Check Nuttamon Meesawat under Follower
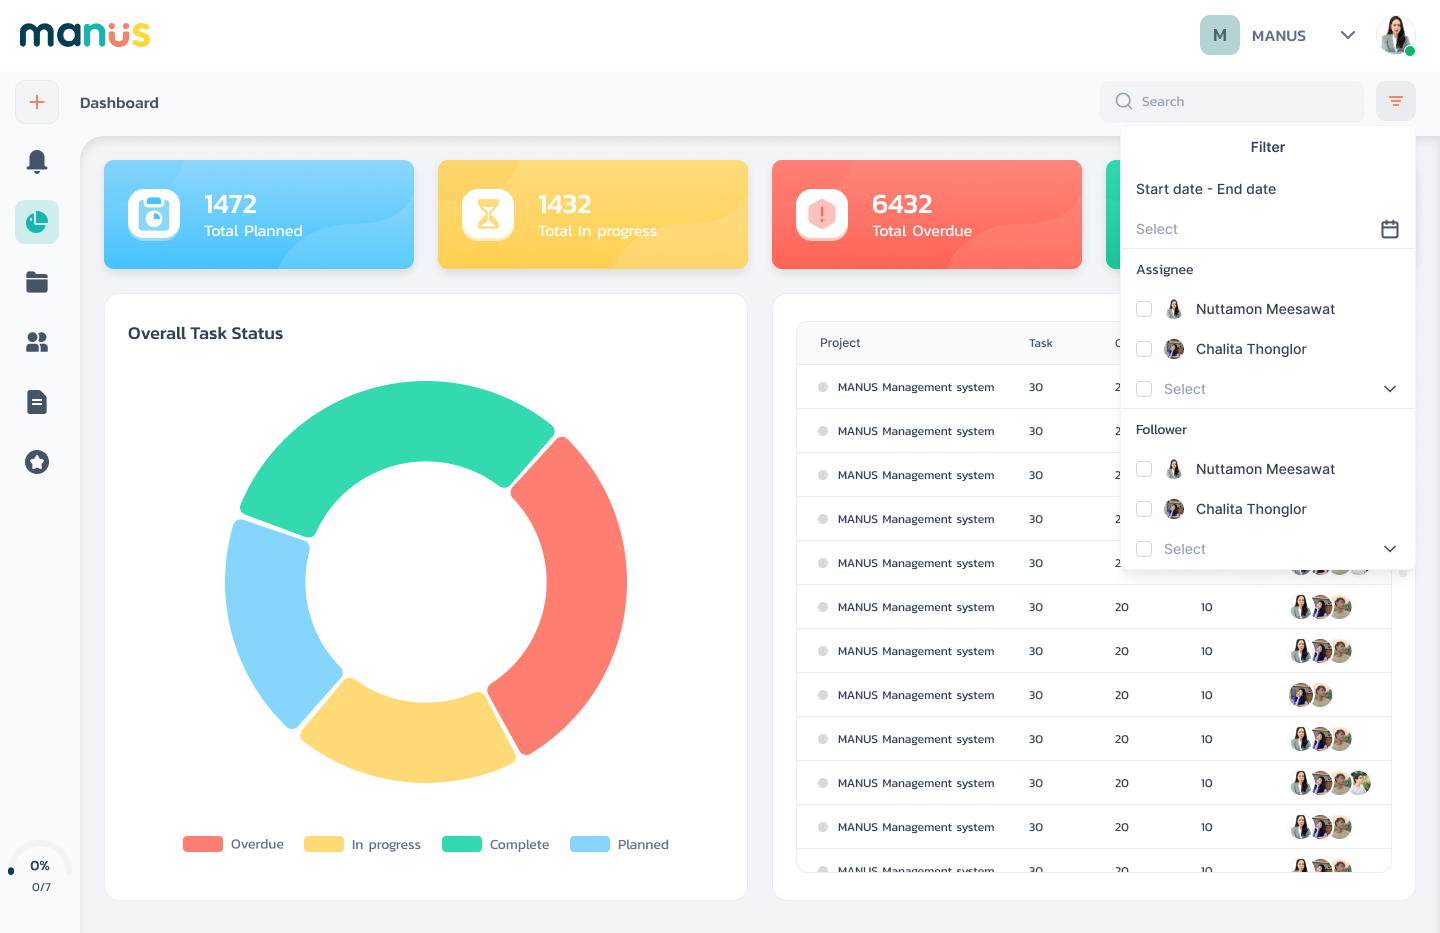 coord(1144,469)
